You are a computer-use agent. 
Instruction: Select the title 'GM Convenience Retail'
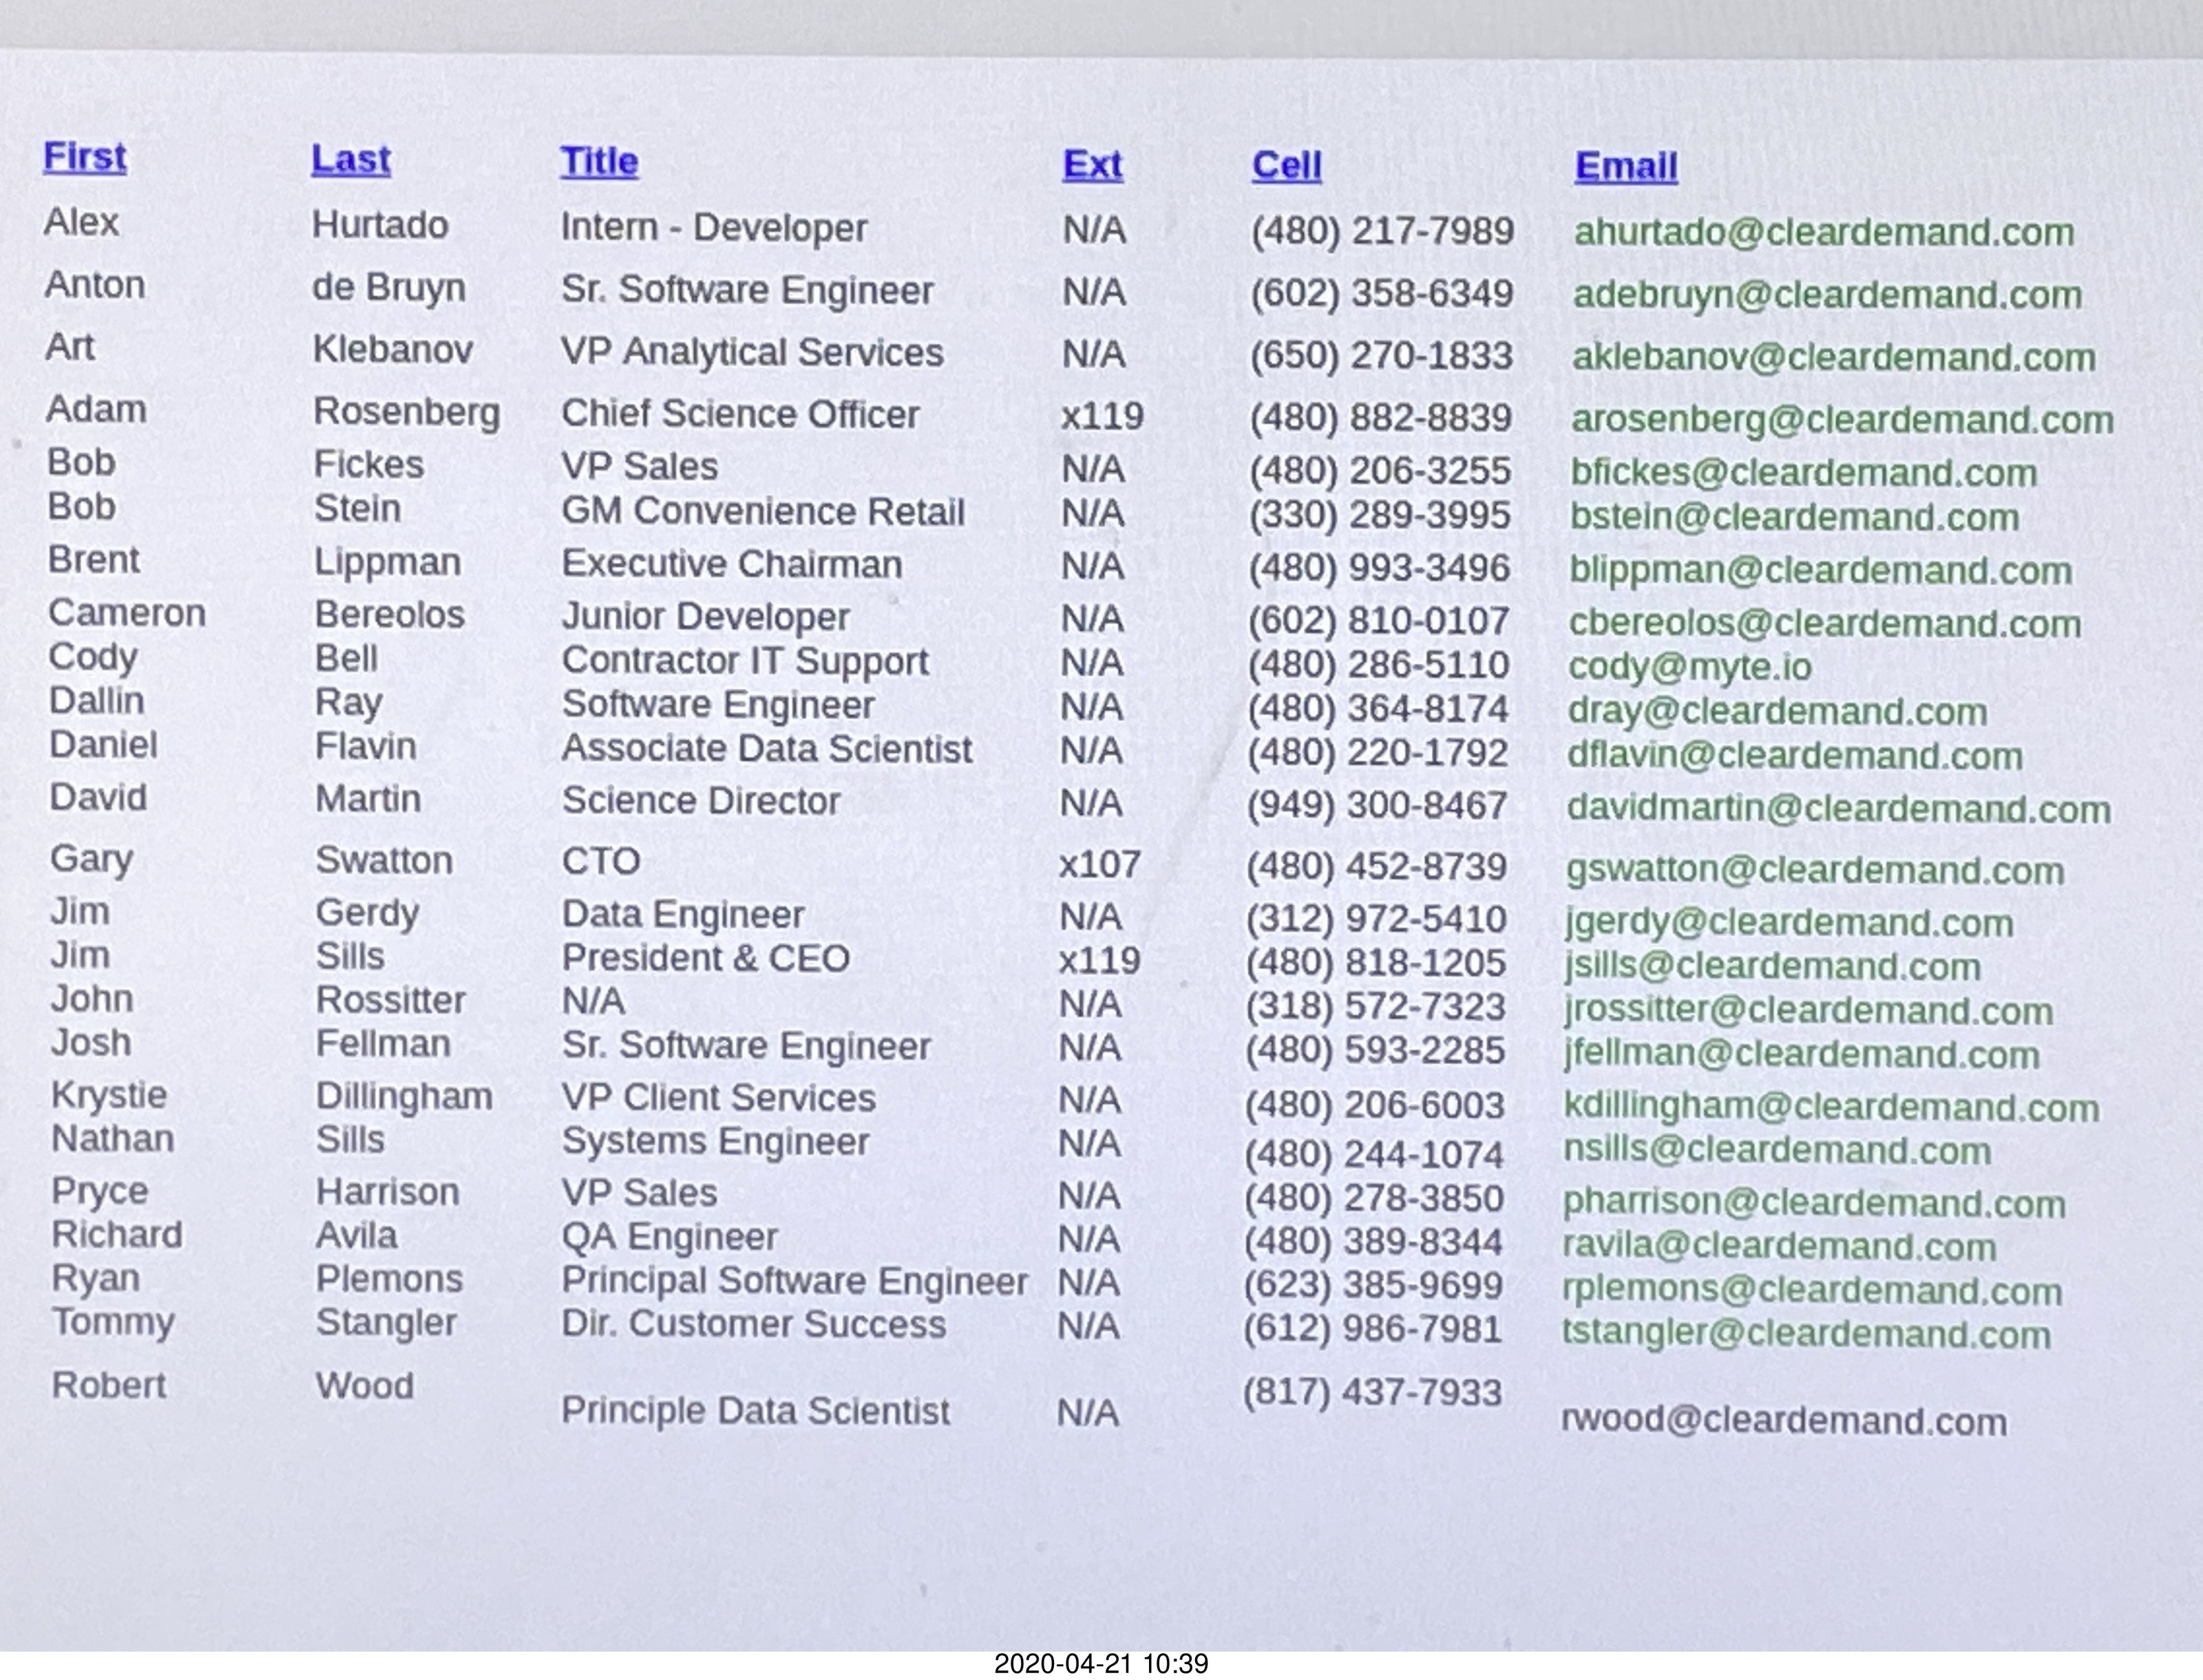763,512
